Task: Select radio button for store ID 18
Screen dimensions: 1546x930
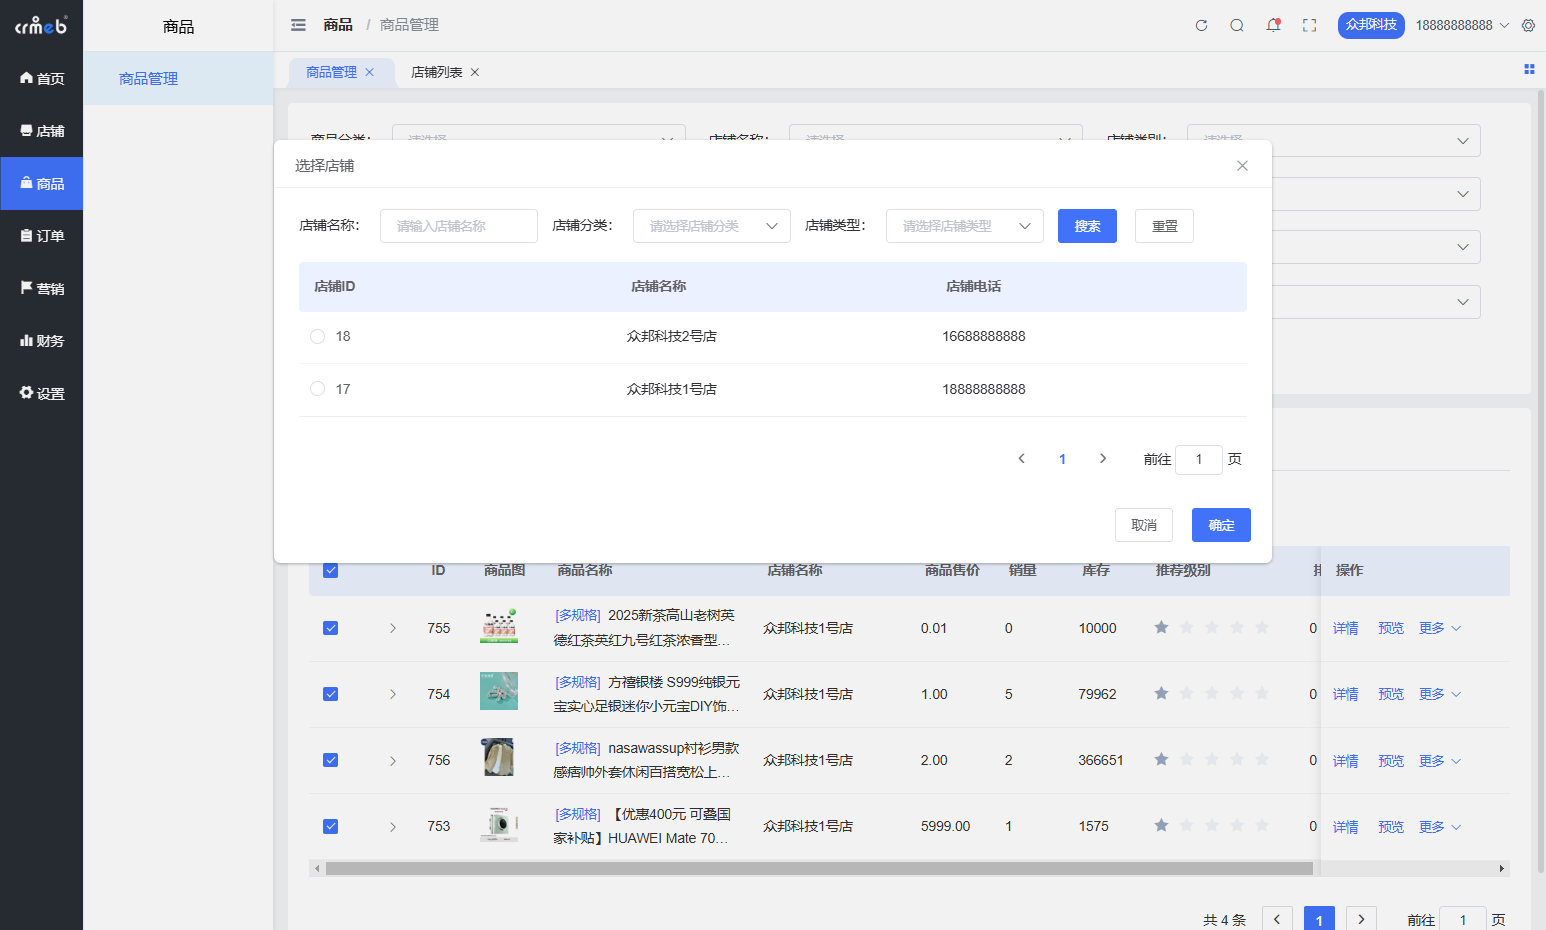Action: 317,337
